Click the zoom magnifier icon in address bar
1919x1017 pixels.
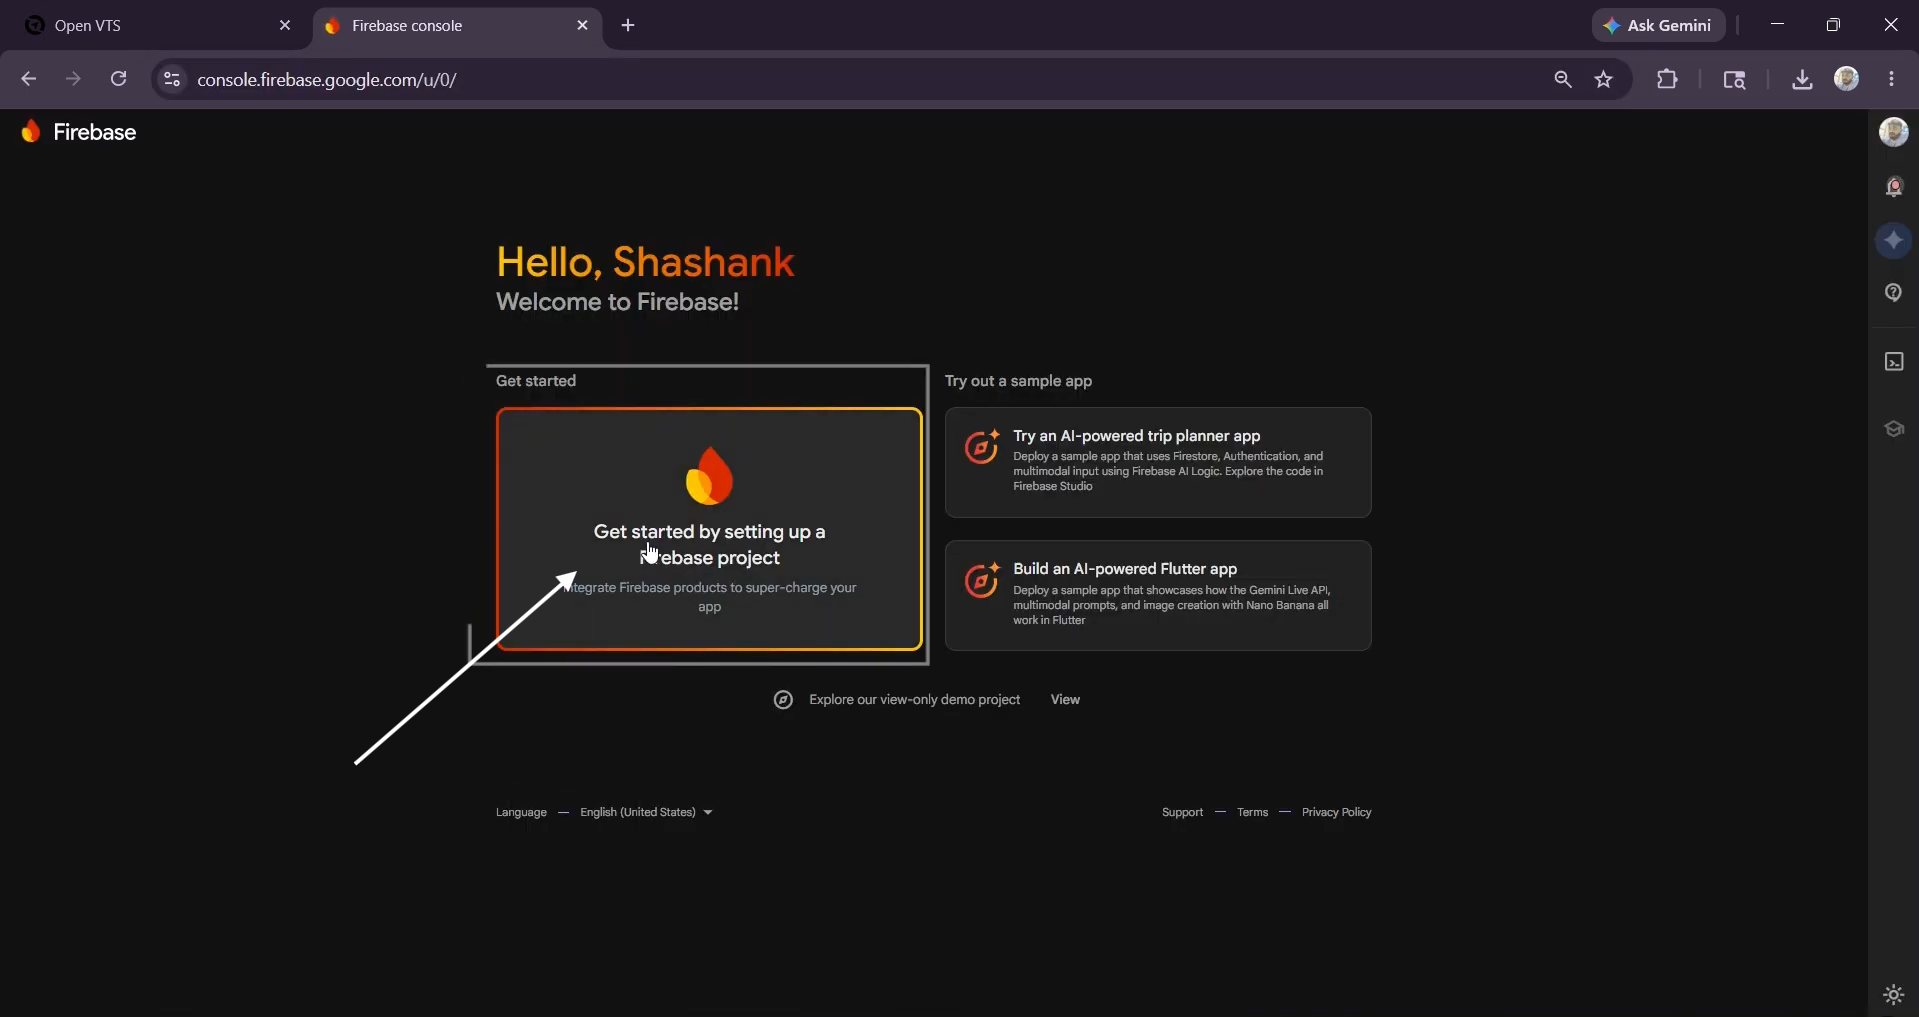(1562, 79)
